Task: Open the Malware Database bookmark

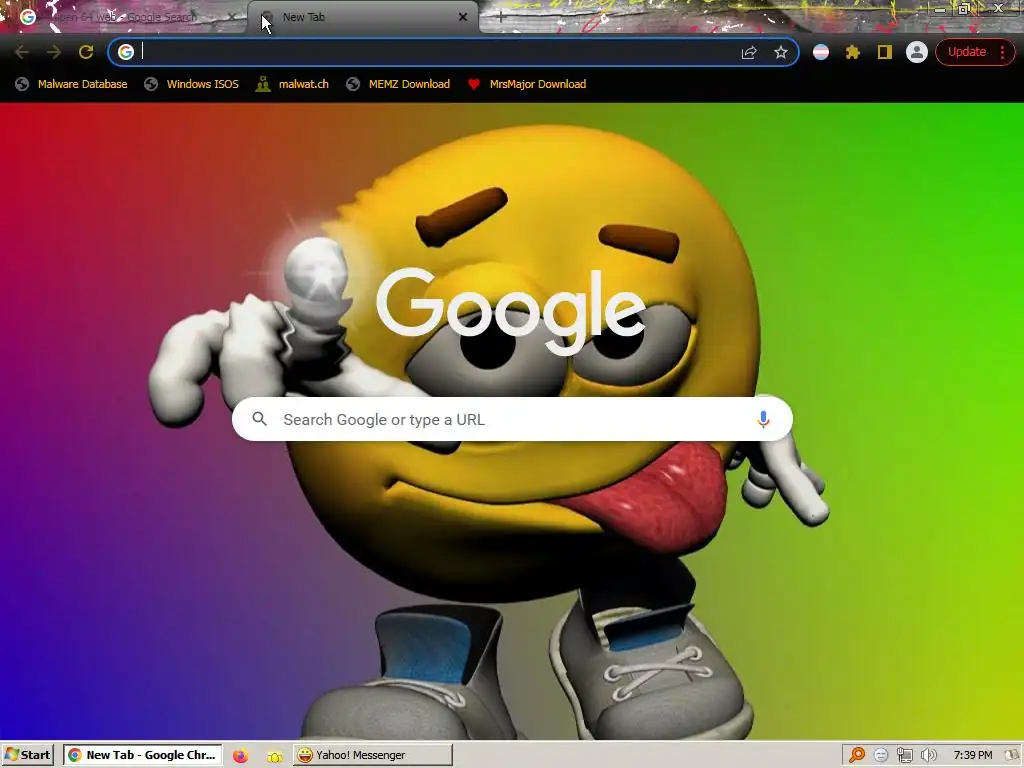Action: (x=71, y=84)
